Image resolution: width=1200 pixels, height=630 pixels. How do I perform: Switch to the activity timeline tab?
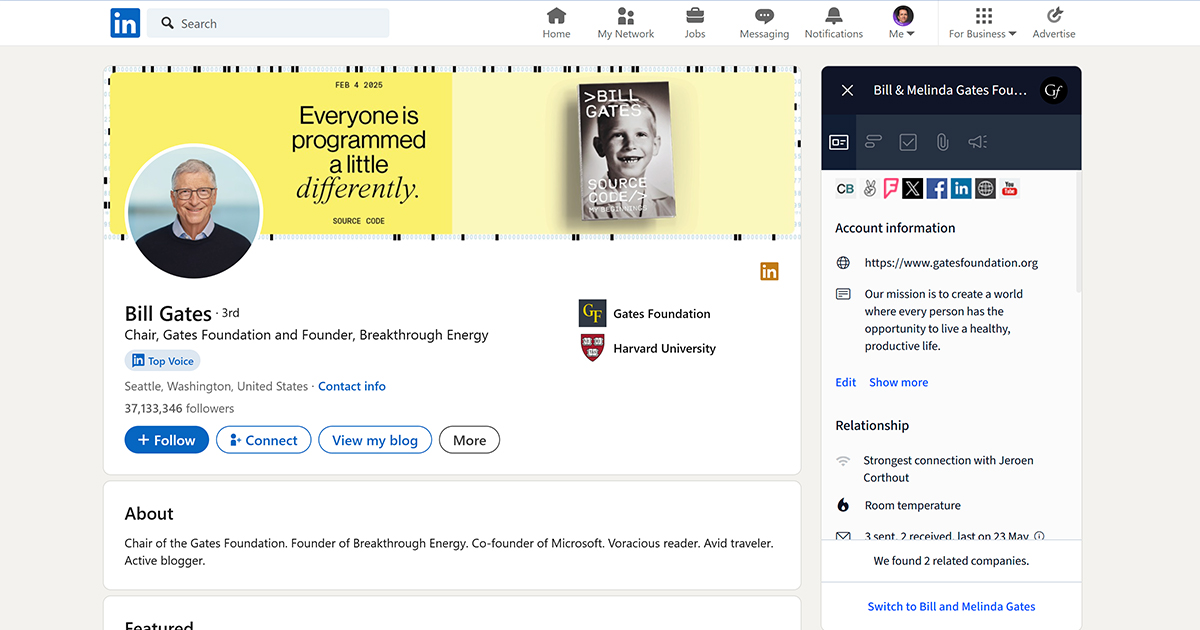coord(873,142)
